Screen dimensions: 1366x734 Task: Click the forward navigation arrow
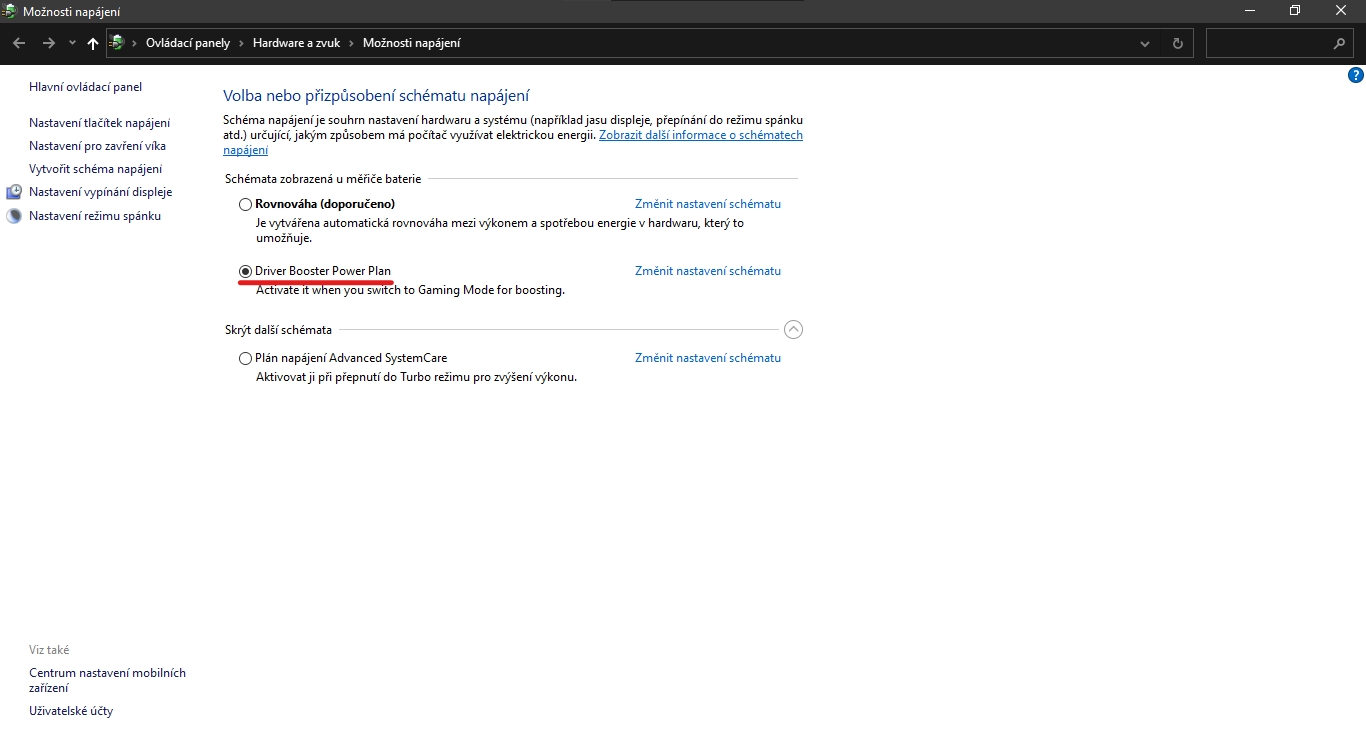pos(48,43)
